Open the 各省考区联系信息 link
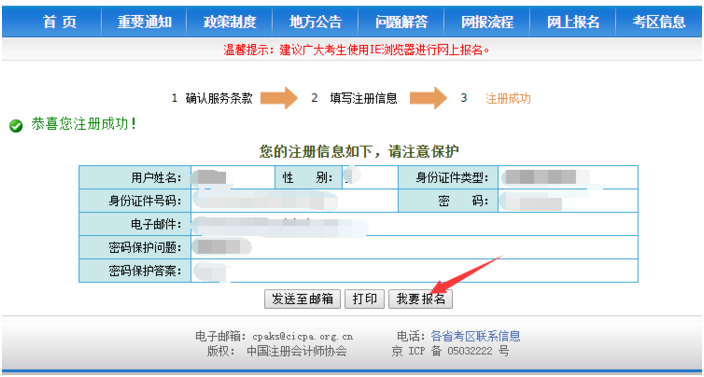 pyautogui.click(x=475, y=336)
